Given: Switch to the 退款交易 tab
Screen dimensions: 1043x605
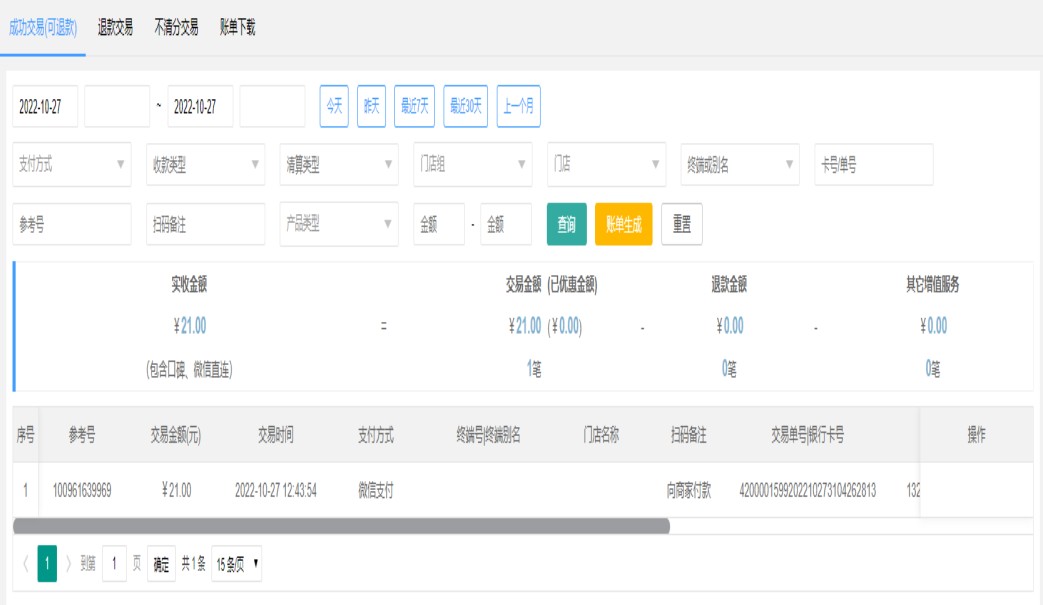Looking at the screenshot, I should pos(115,28).
